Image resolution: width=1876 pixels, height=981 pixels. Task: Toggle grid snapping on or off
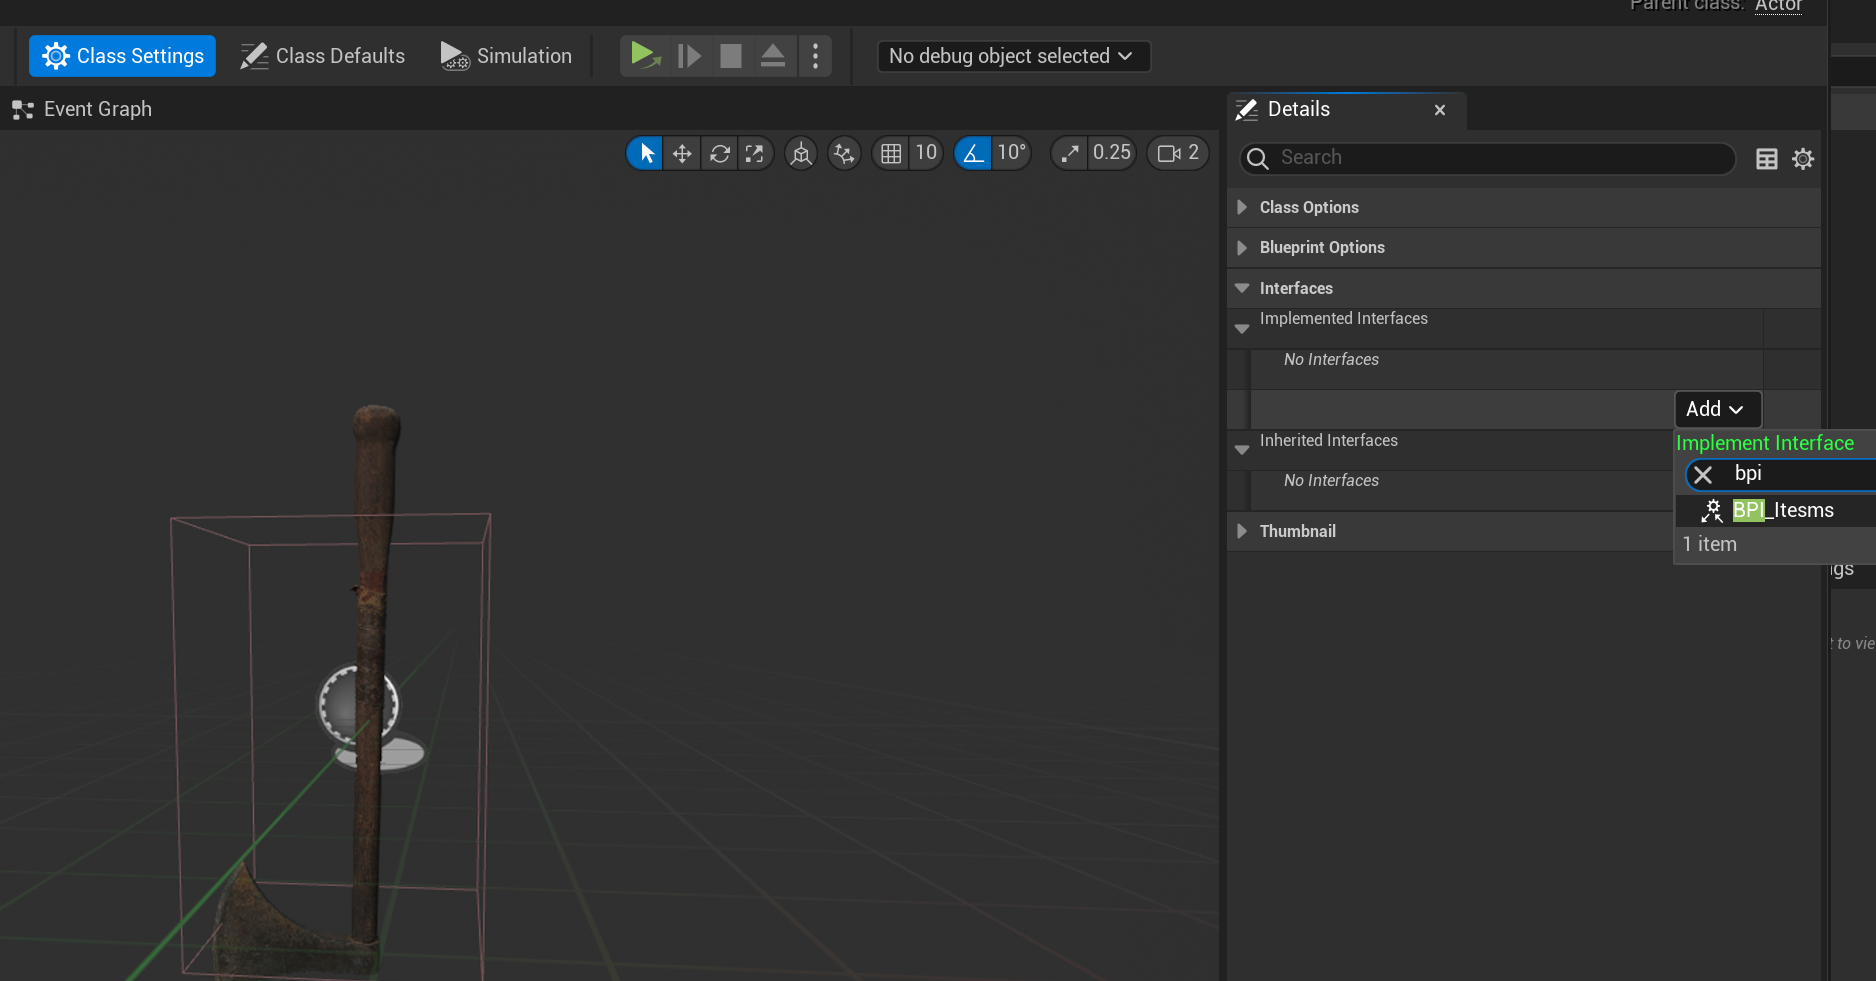(x=890, y=153)
